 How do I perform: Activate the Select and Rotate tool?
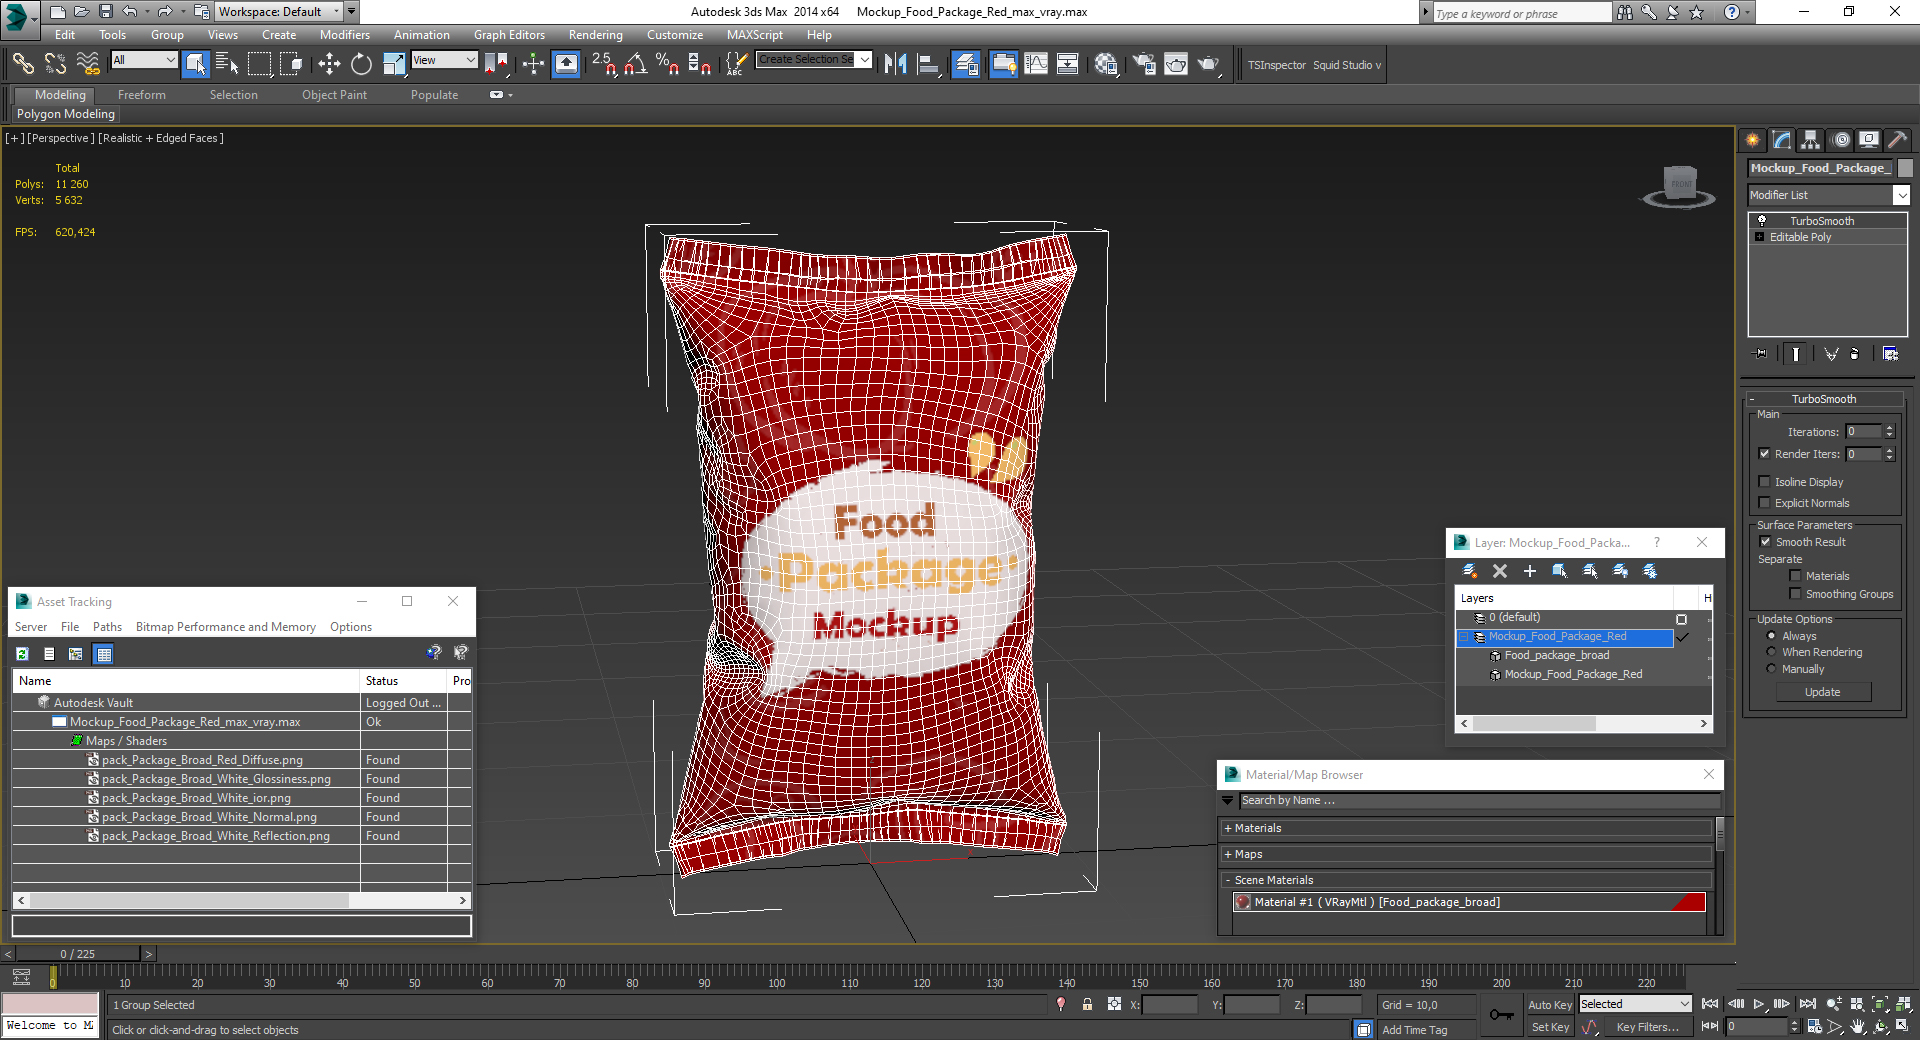pos(361,65)
